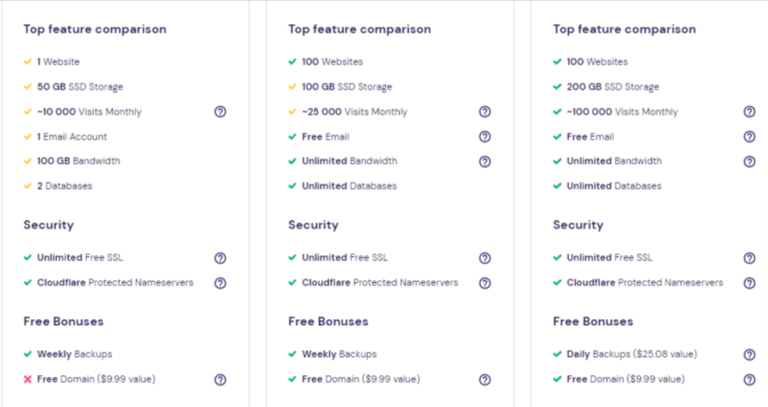
Task: Show Free Email info in right plan
Action: 749,137
